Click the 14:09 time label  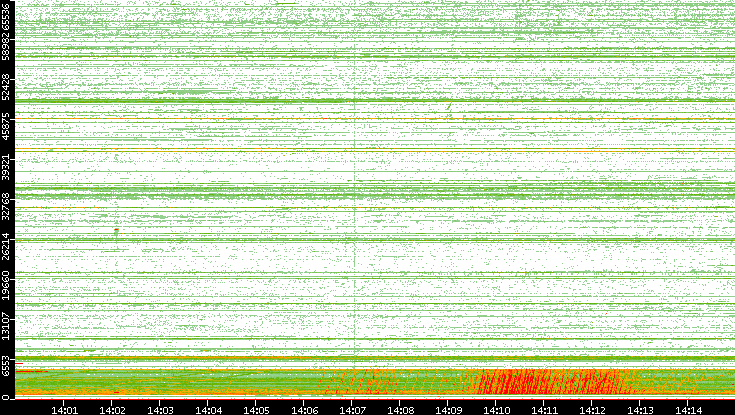click(x=448, y=408)
